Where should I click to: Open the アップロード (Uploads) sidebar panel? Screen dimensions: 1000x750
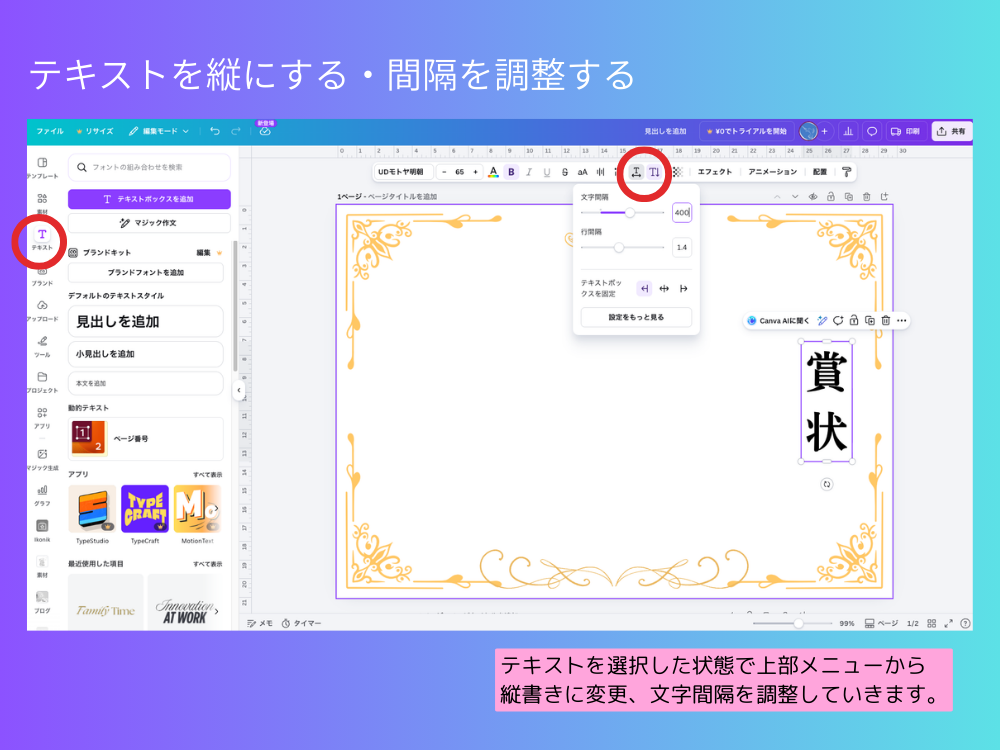click(42, 311)
